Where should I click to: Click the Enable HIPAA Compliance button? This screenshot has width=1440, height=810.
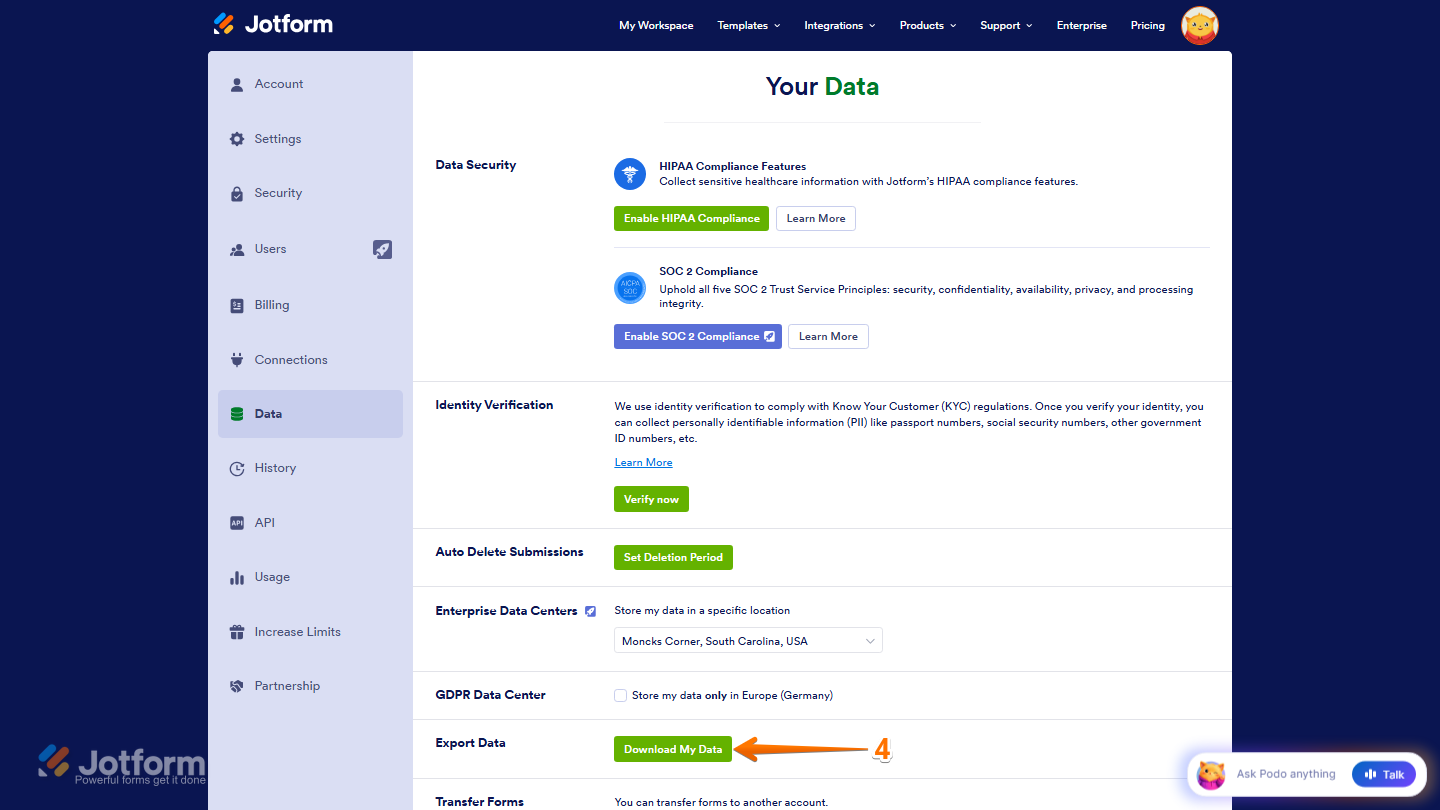[x=691, y=219]
